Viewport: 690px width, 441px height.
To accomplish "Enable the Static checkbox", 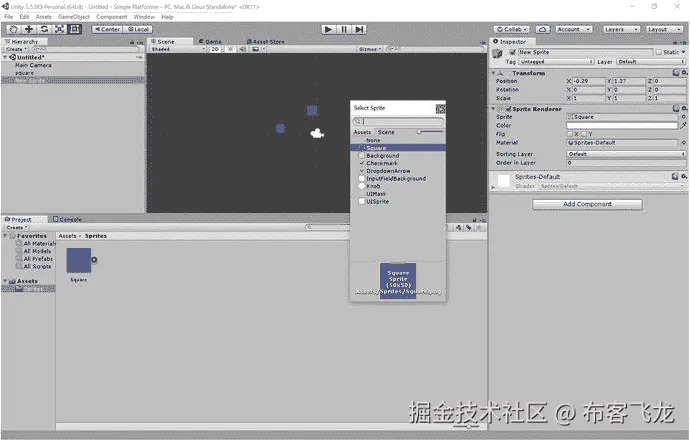I will pos(659,52).
